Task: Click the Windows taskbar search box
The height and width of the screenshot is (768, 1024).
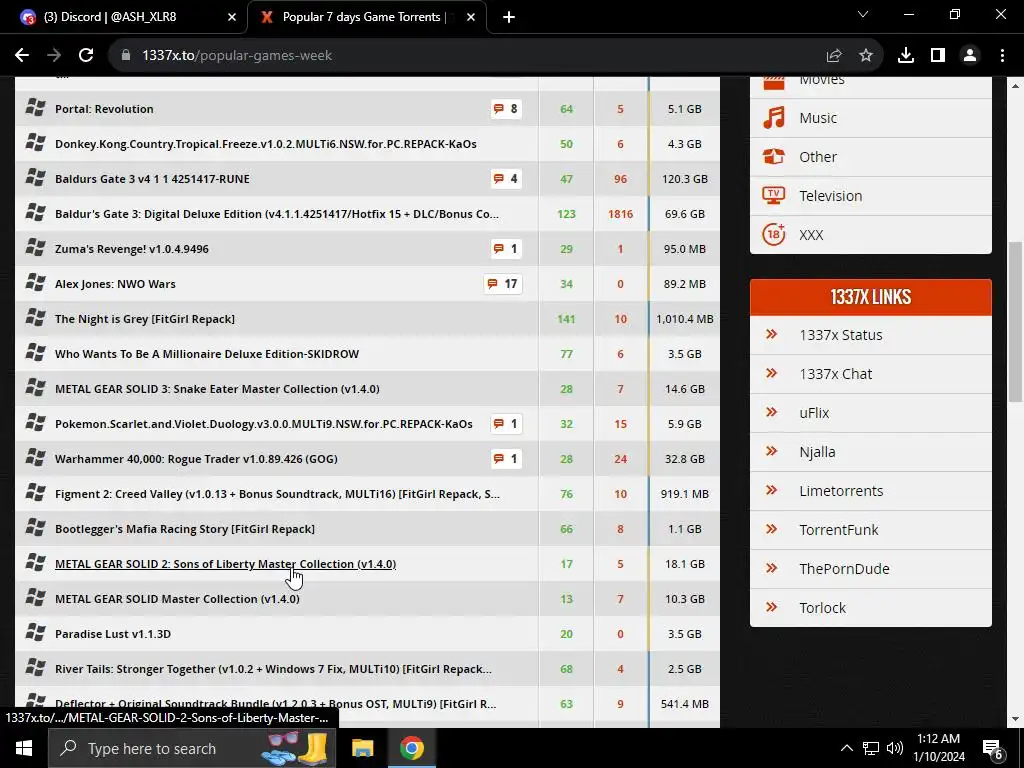Action: click(192, 748)
